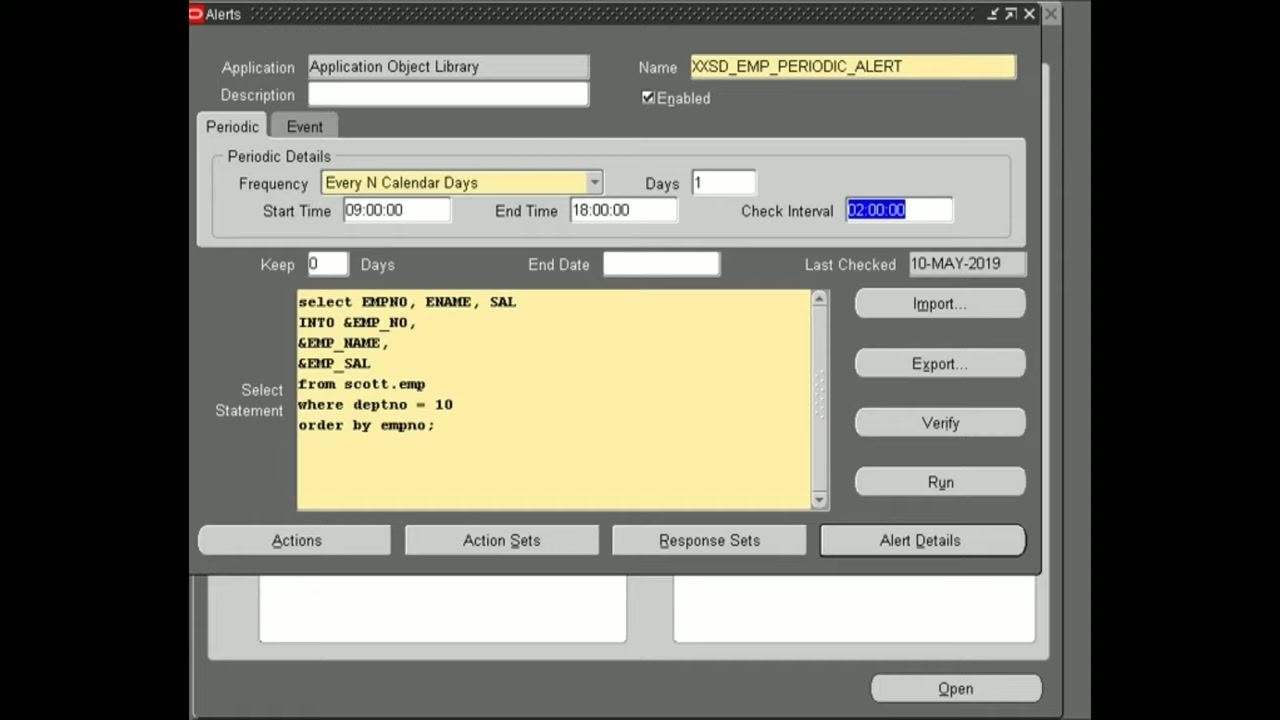This screenshot has height=720, width=1280.
Task: Open Alert Details
Action: coord(922,540)
